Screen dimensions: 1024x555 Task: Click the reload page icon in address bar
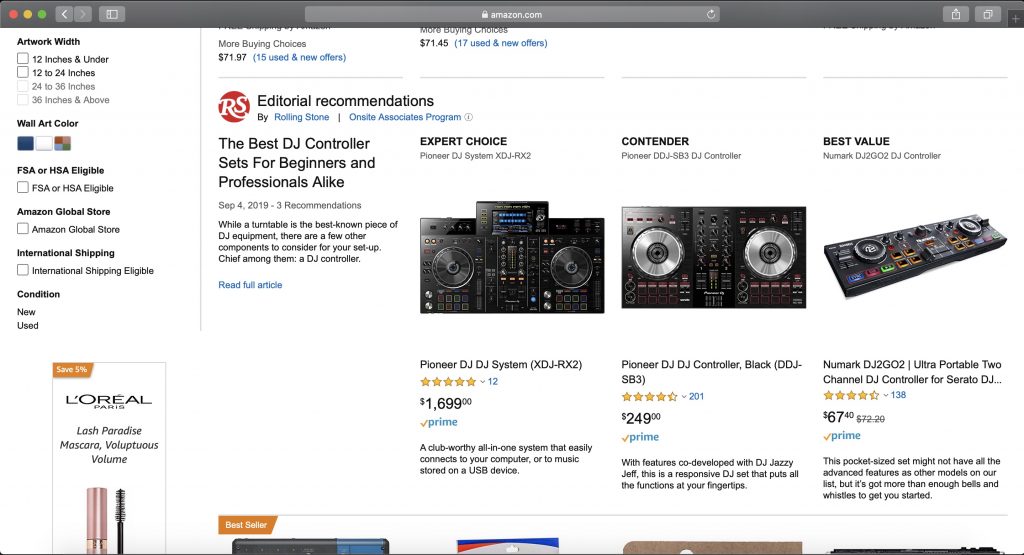(711, 14)
